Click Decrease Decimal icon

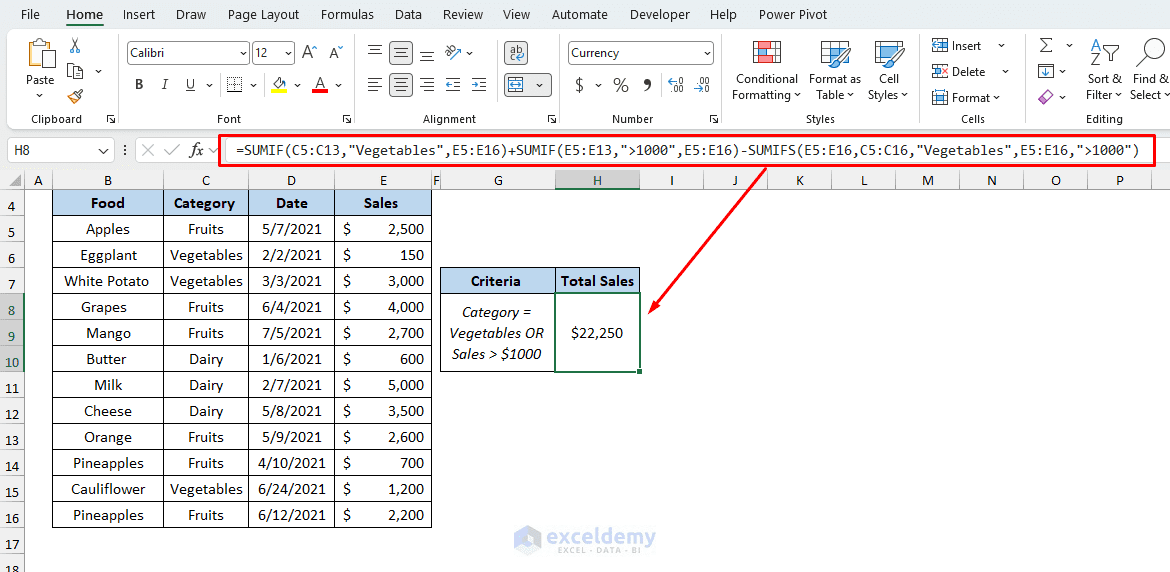pos(701,85)
